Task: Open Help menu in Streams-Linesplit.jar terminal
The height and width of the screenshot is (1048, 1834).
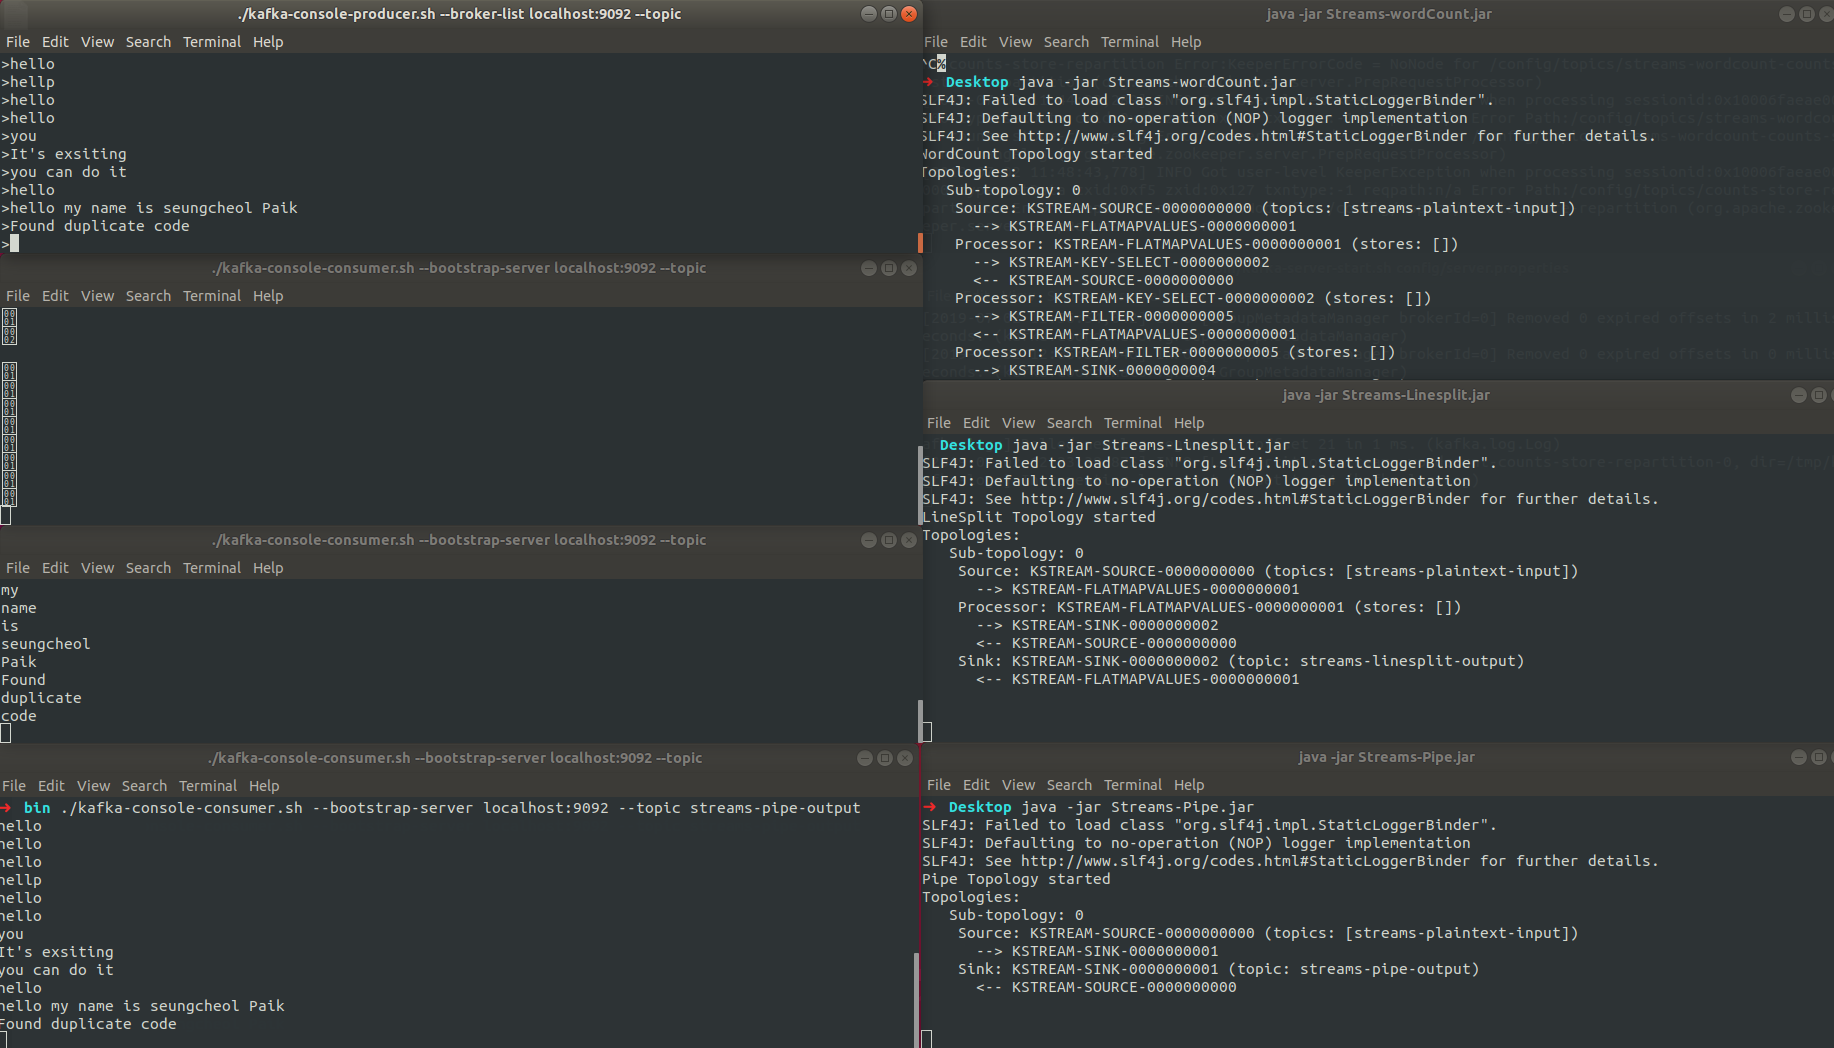Action: click(x=1189, y=423)
